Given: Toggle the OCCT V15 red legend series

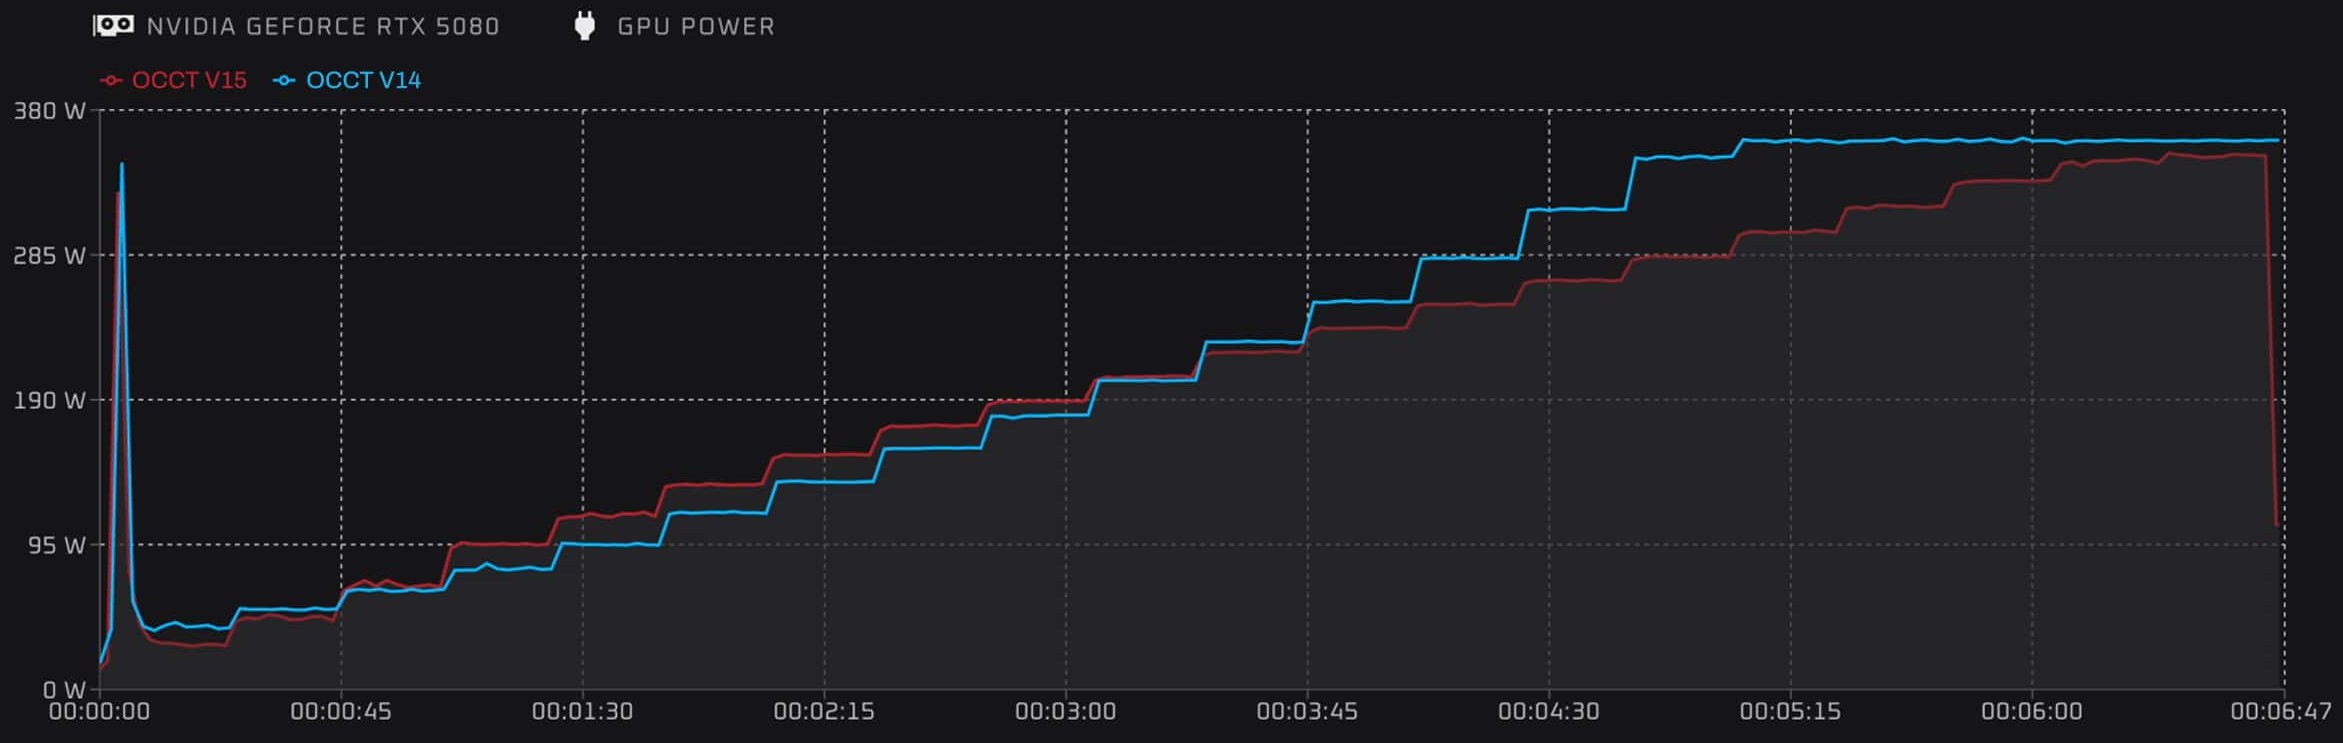Looking at the screenshot, I should (x=173, y=80).
